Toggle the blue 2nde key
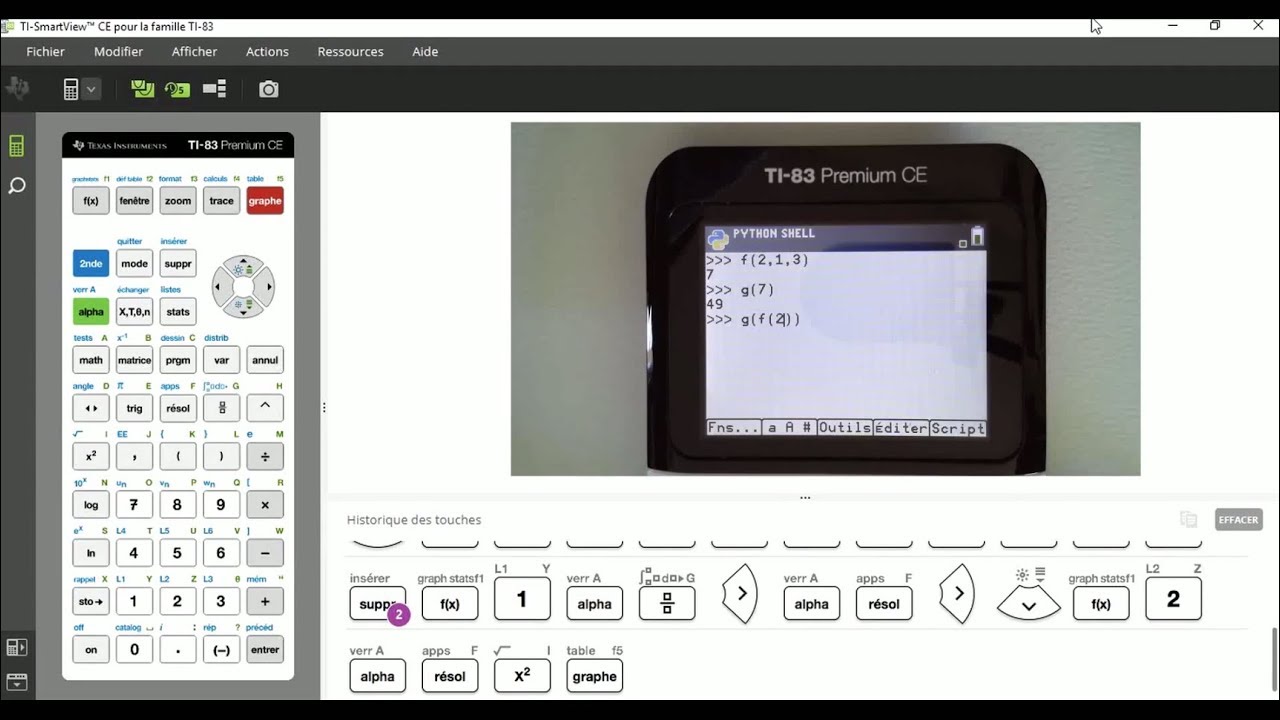Viewport: 1280px width, 720px height. pos(90,264)
